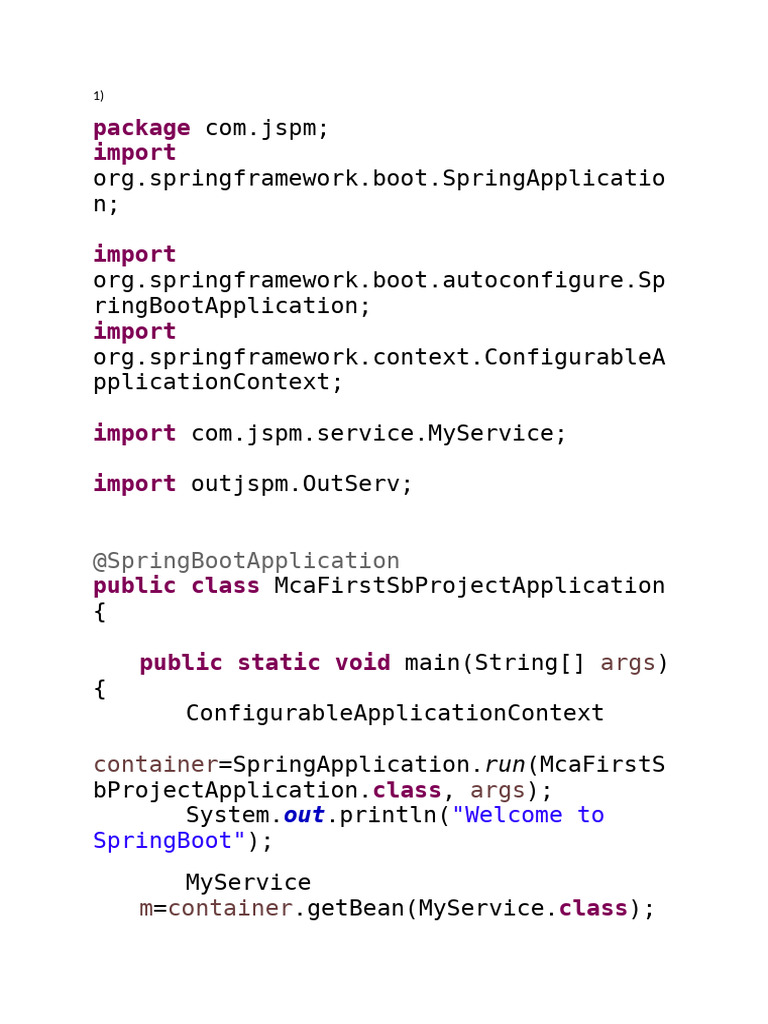Image resolution: width=768 pixels, height=1024 pixels.
Task: Click the "com.jspm;" package name
Action: pyautogui.click(x=267, y=128)
